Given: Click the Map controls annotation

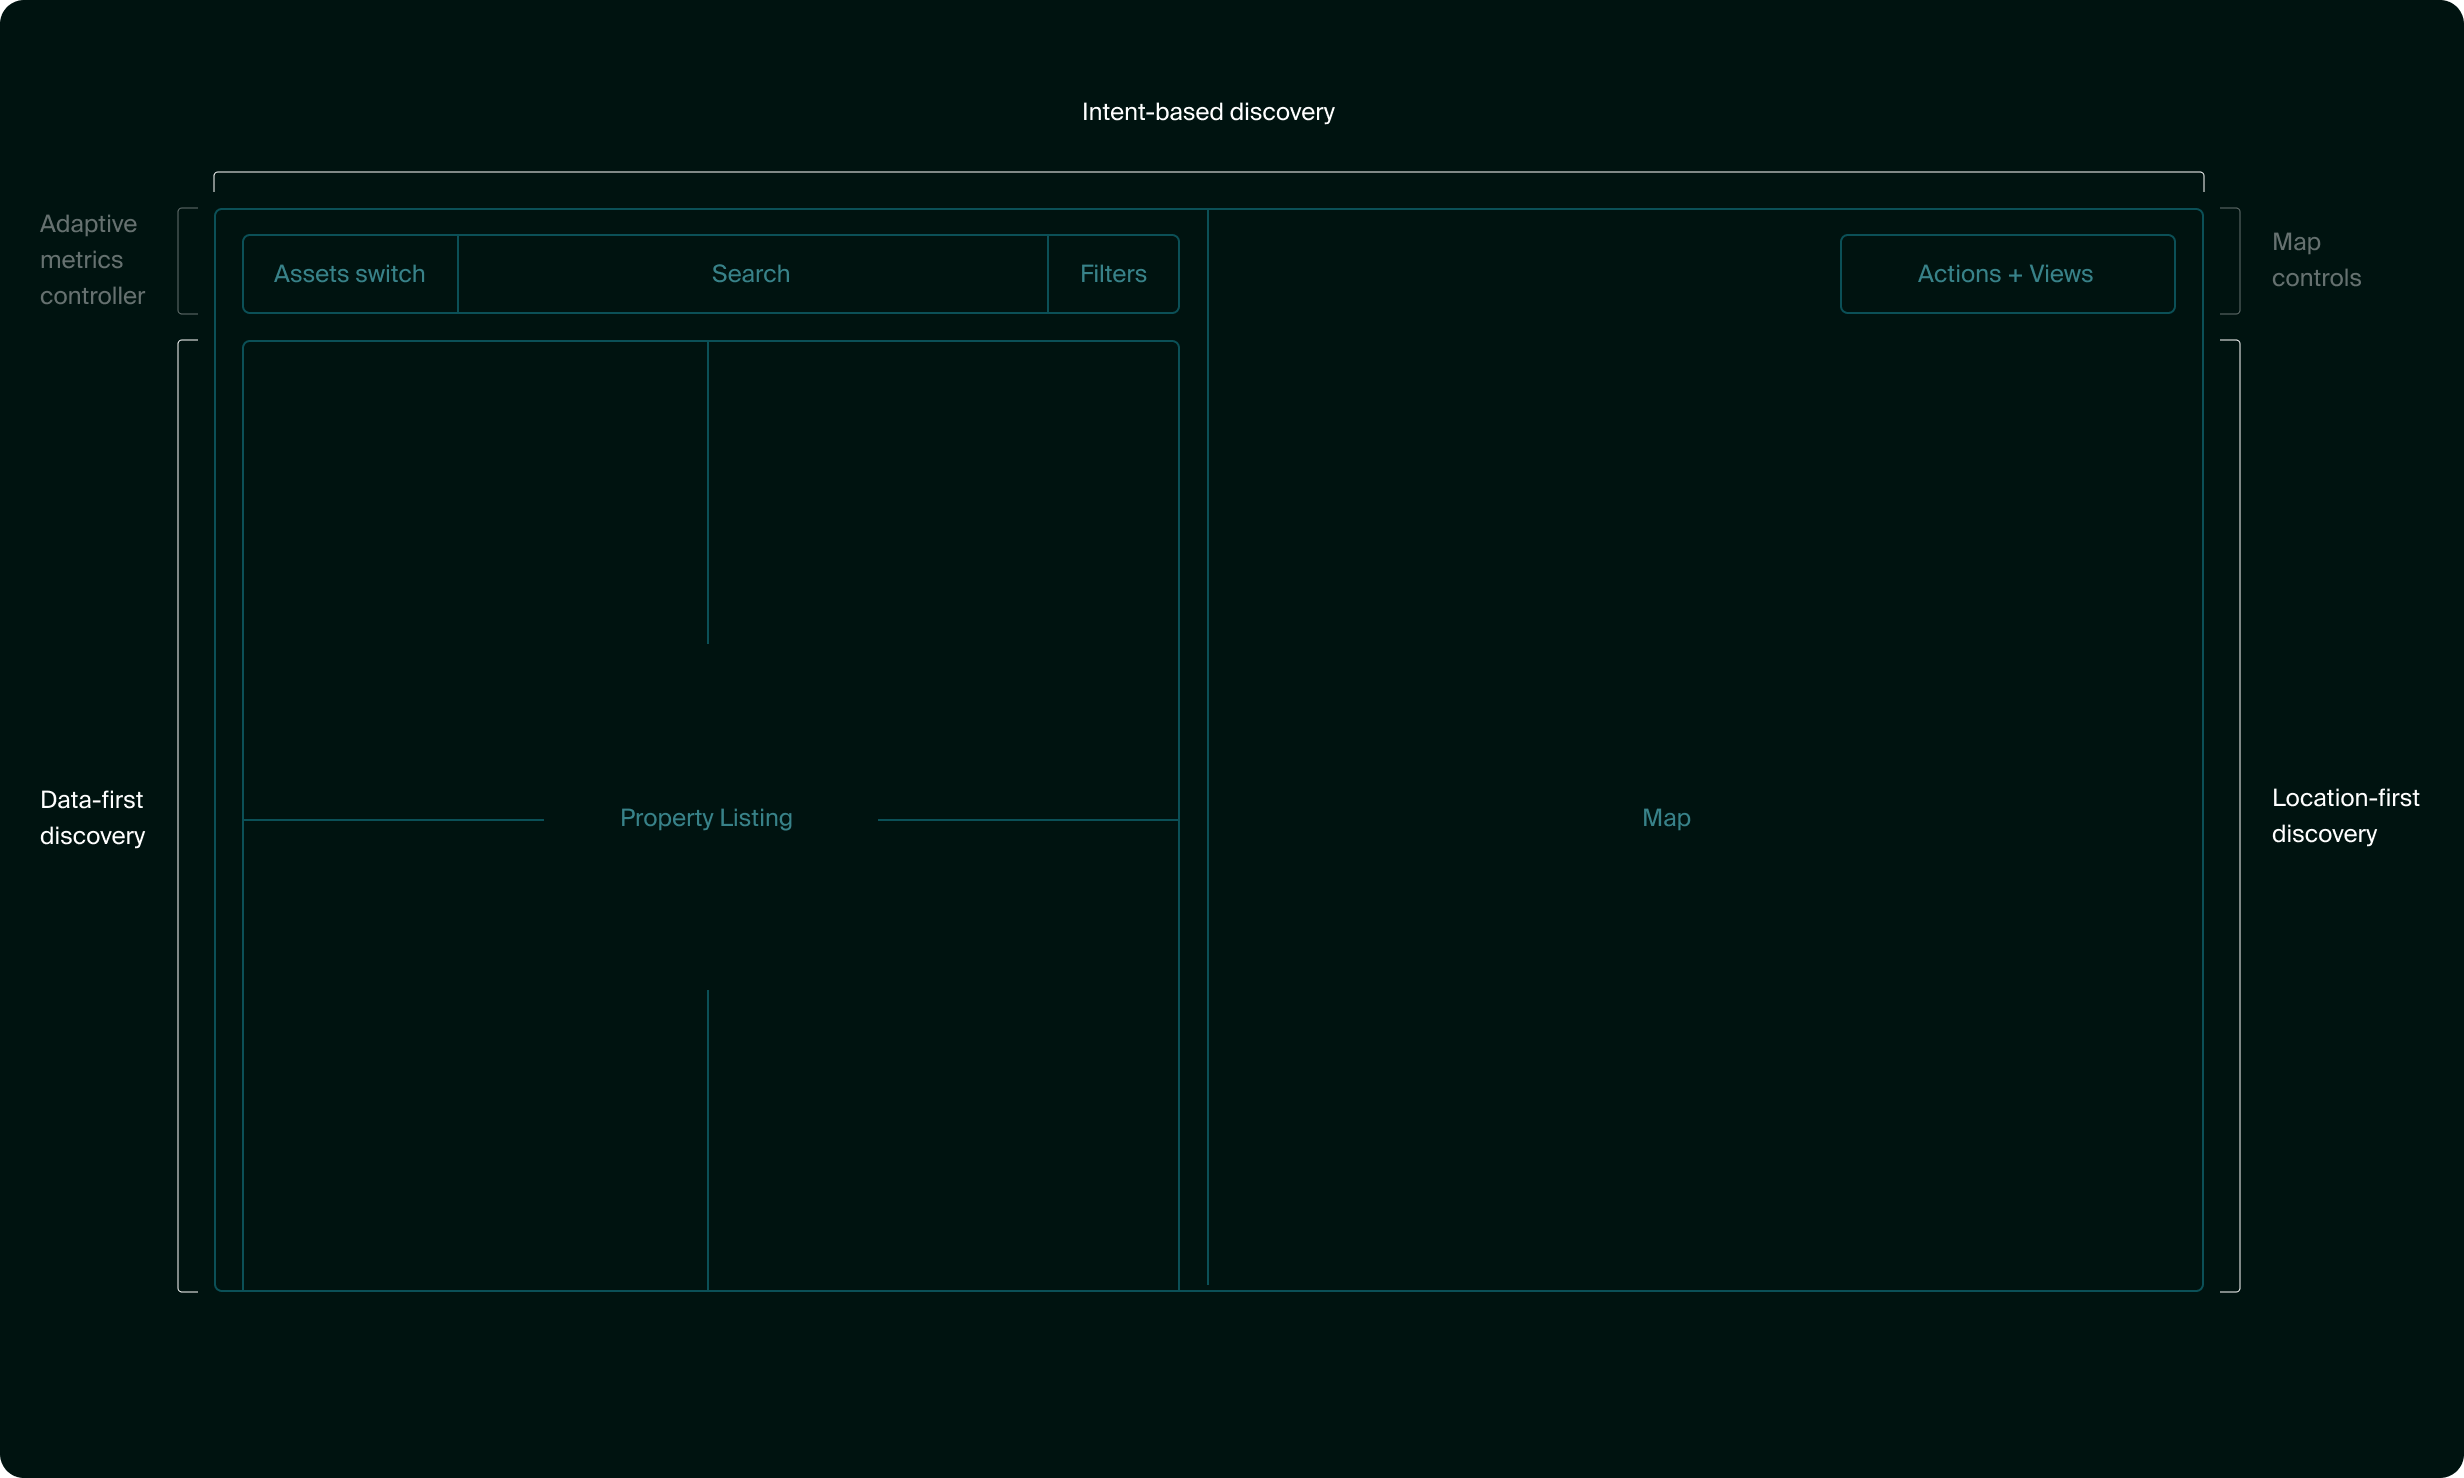Looking at the screenshot, I should click(2316, 260).
